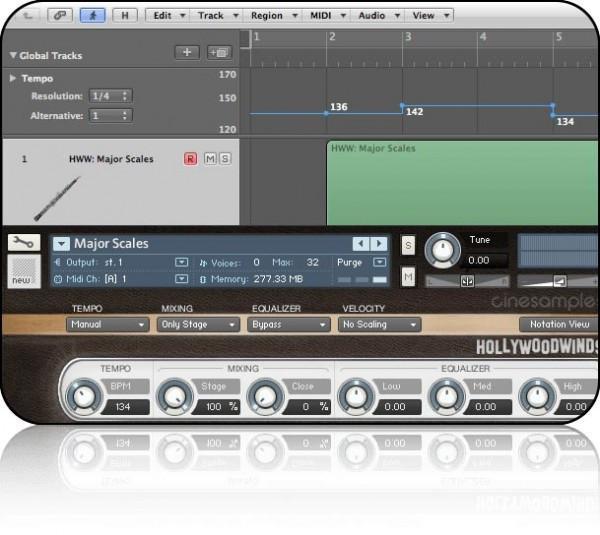Click previous instrument left arrow
This screenshot has height=535, width=600.
click(x=361, y=244)
